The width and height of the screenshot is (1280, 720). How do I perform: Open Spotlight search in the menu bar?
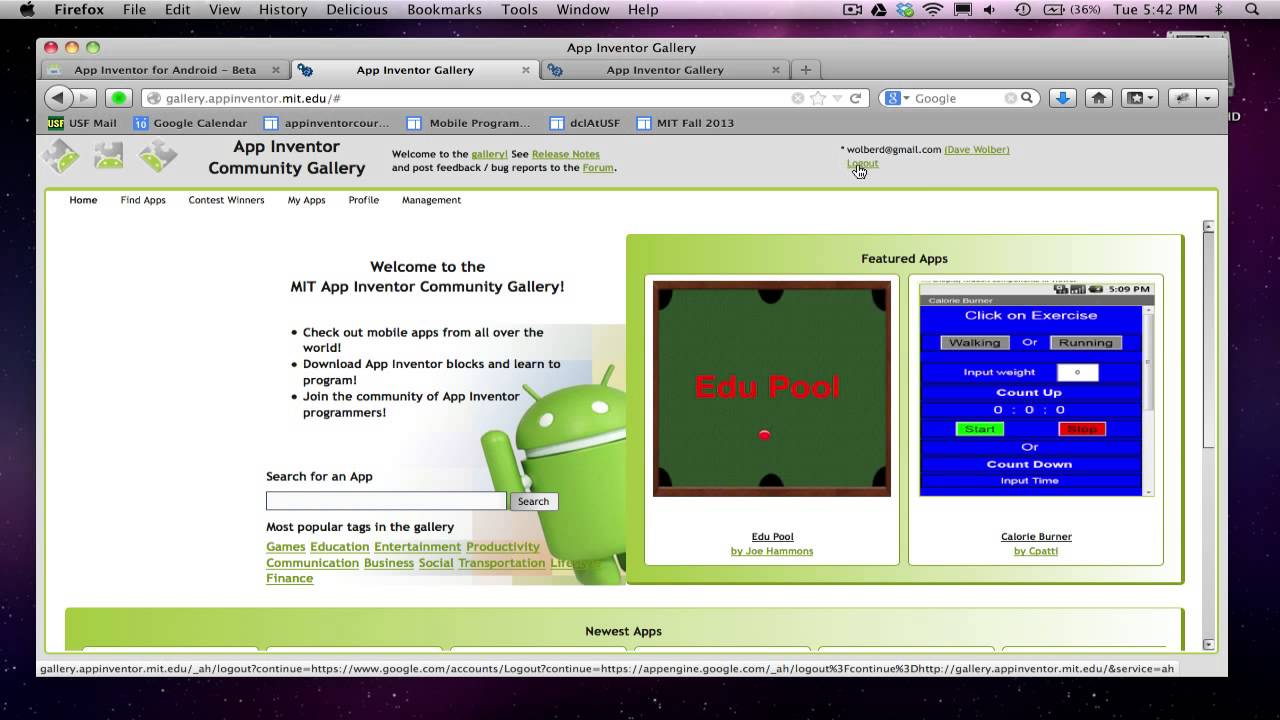pyautogui.click(x=1252, y=10)
